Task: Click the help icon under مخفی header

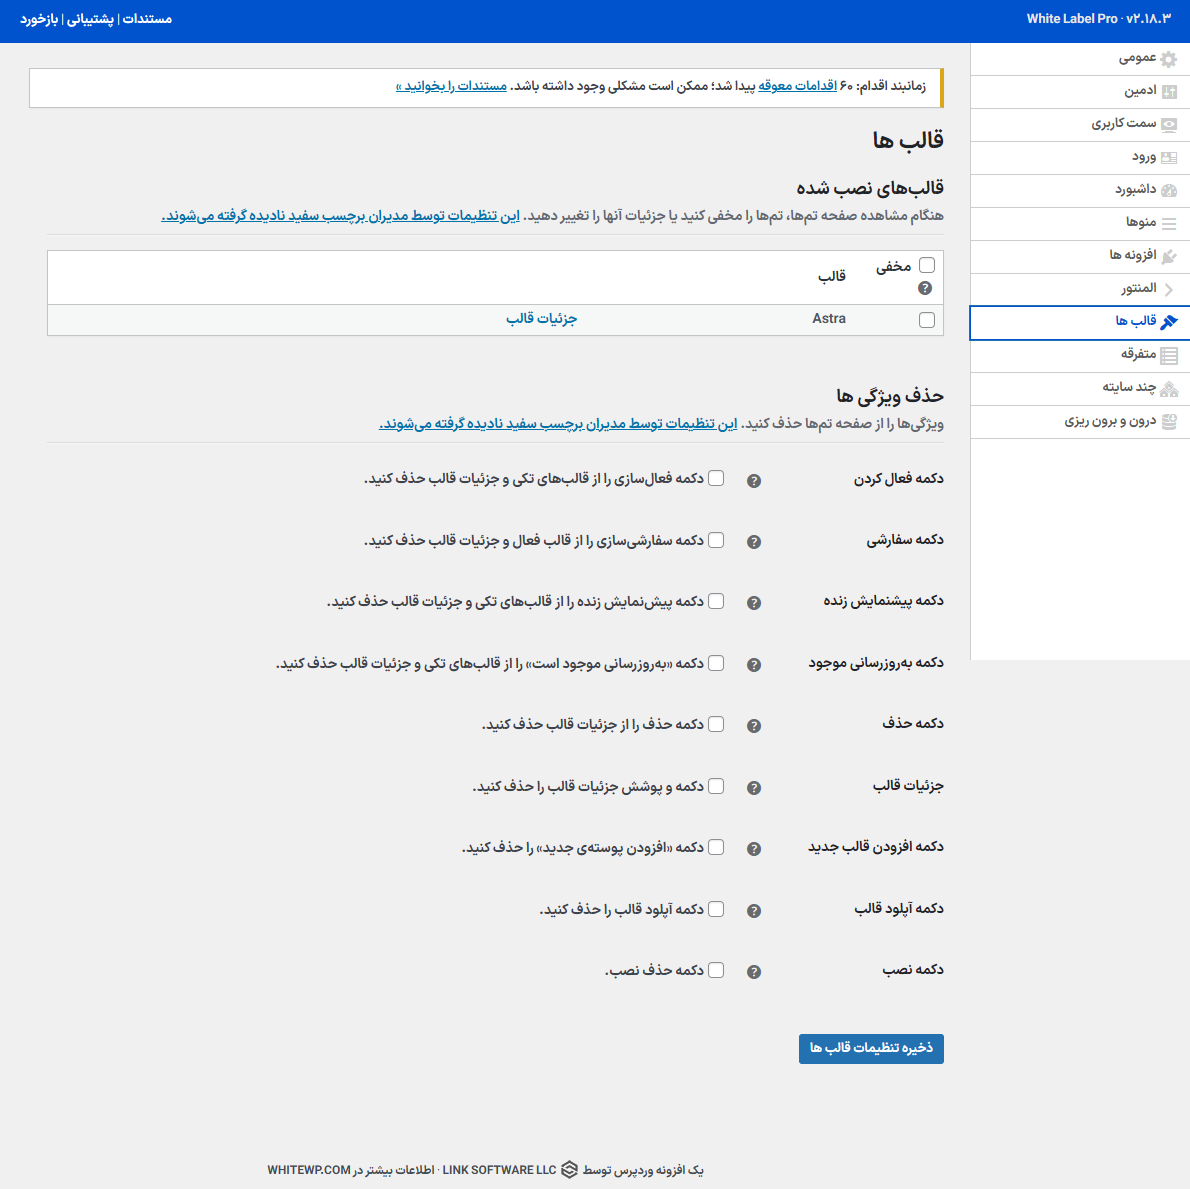Action: (925, 288)
